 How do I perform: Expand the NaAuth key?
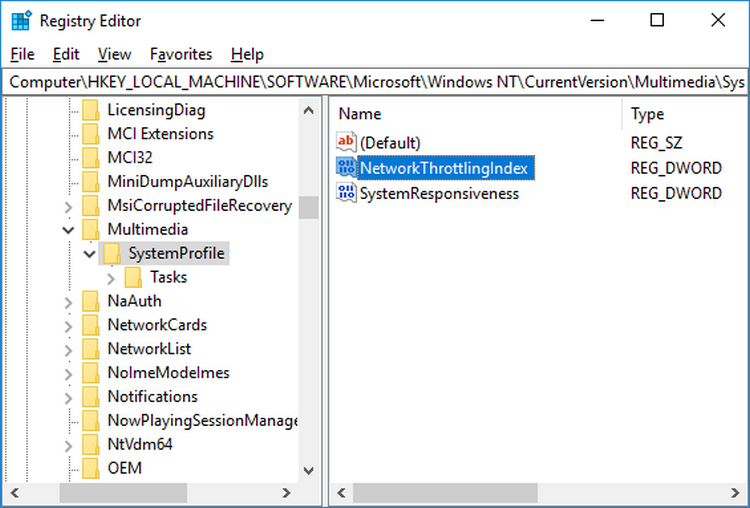[68, 302]
